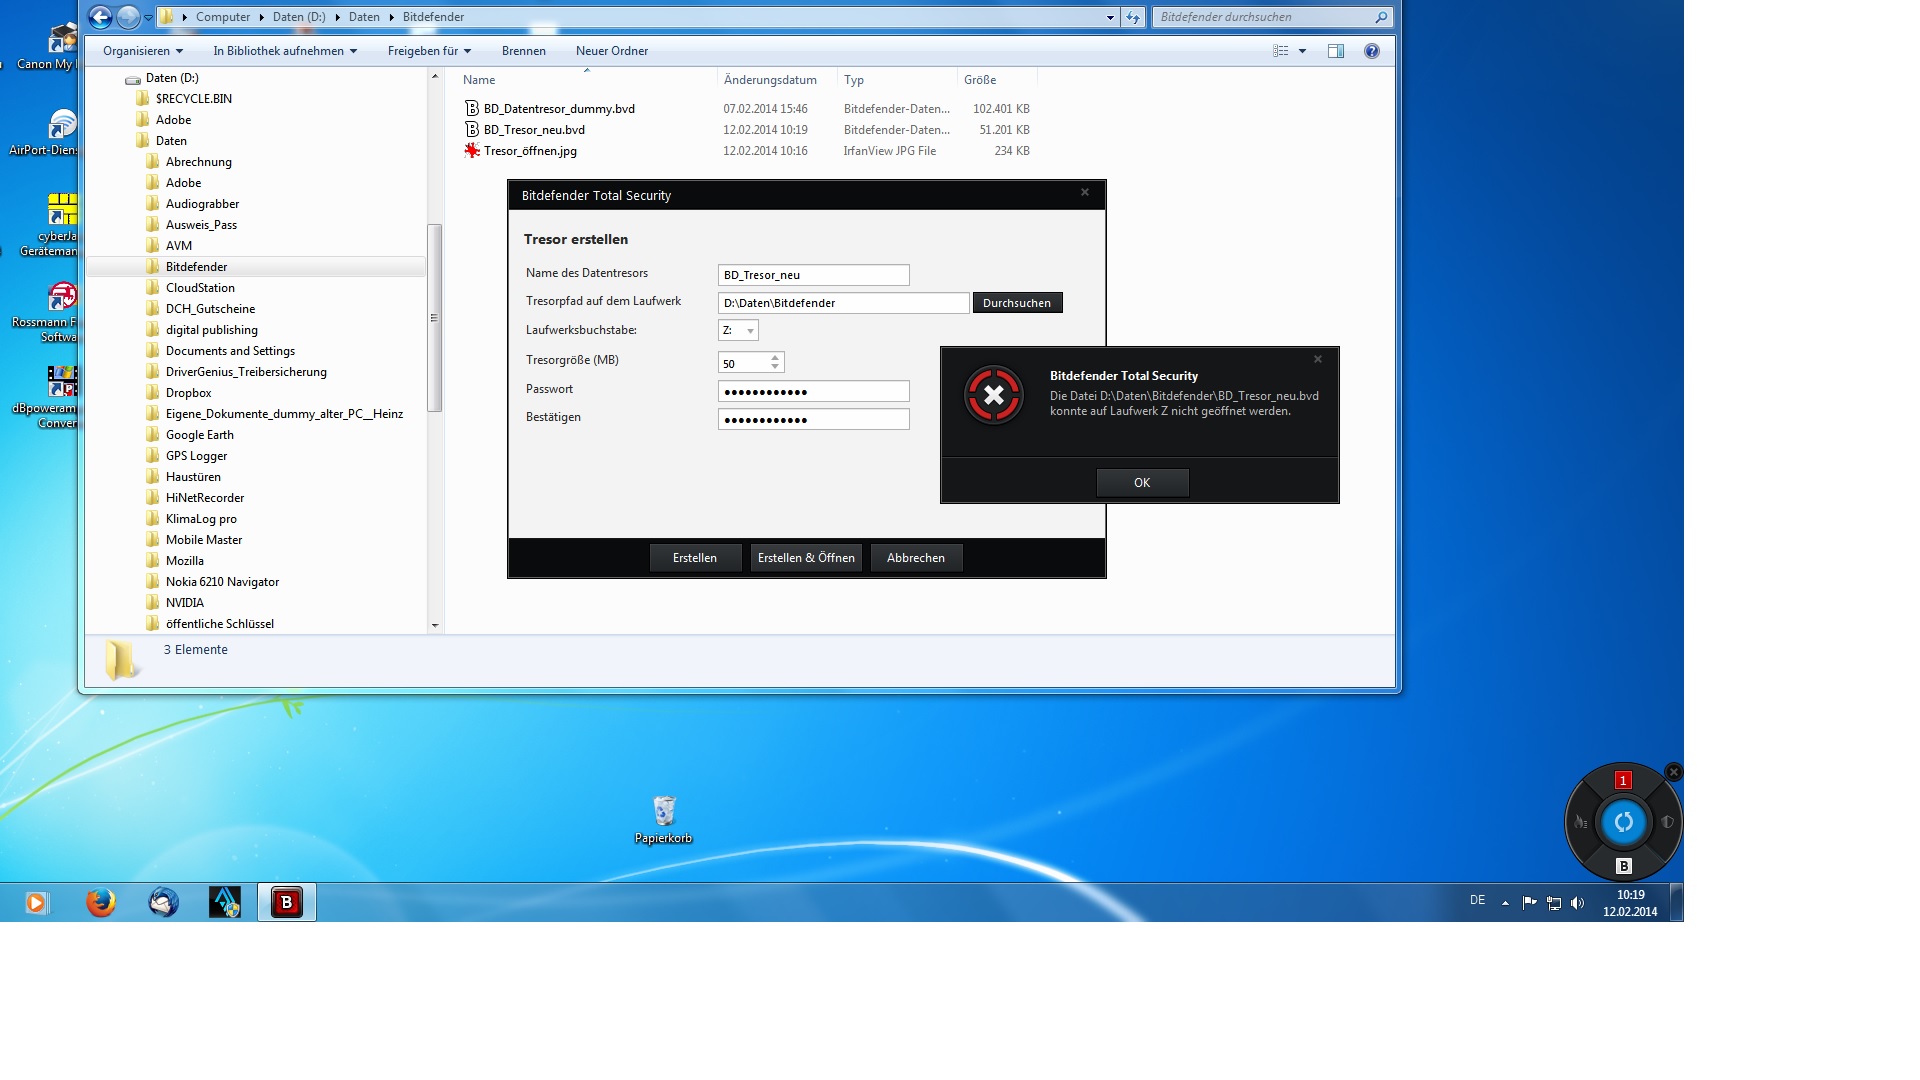The width and height of the screenshot is (1920, 1080).
Task: Click the Bitdefender widget center scan button
Action: [x=1623, y=822]
